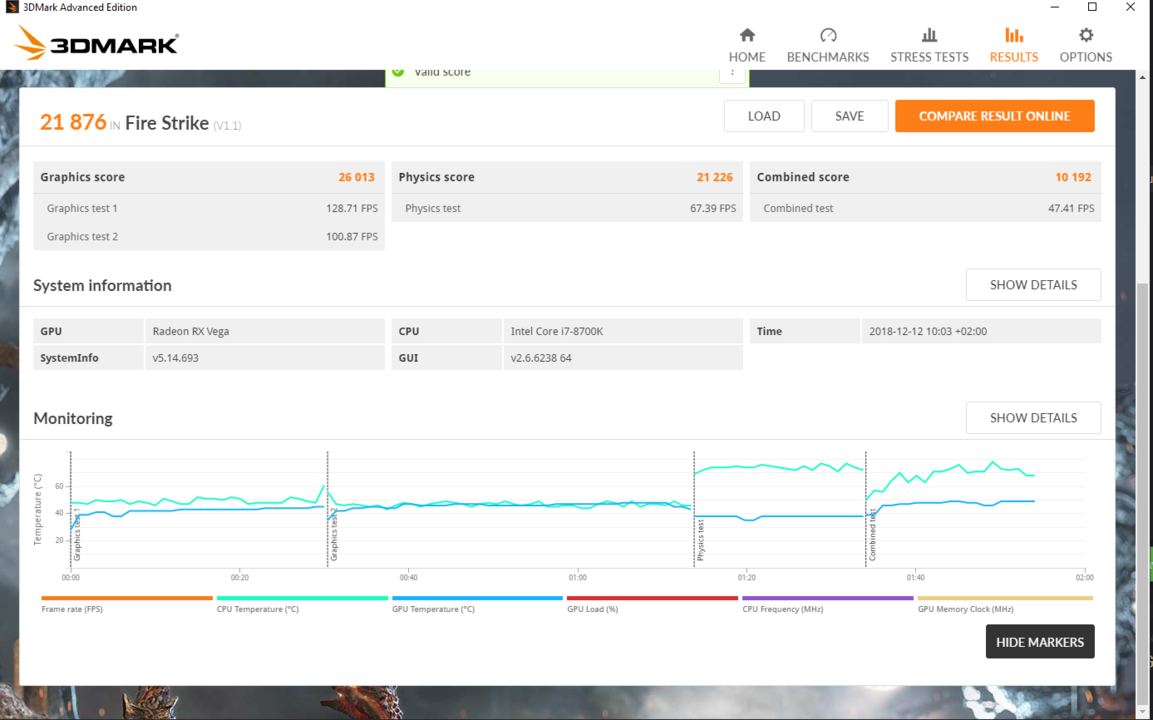The height and width of the screenshot is (720, 1153).
Task: Show details for System information
Action: pos(1033,285)
